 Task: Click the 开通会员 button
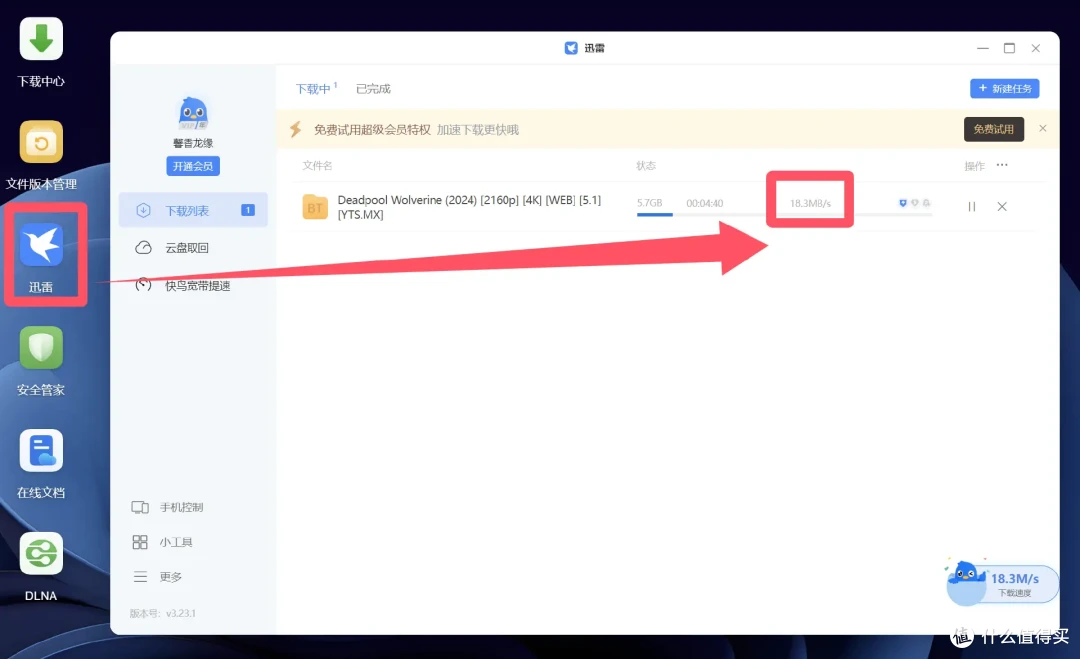193,166
